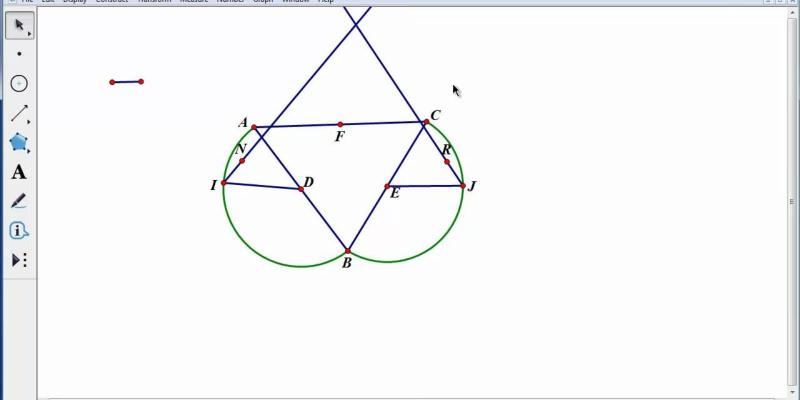The image size is (800, 400).
Task: Click the label text F
Action: point(339,136)
